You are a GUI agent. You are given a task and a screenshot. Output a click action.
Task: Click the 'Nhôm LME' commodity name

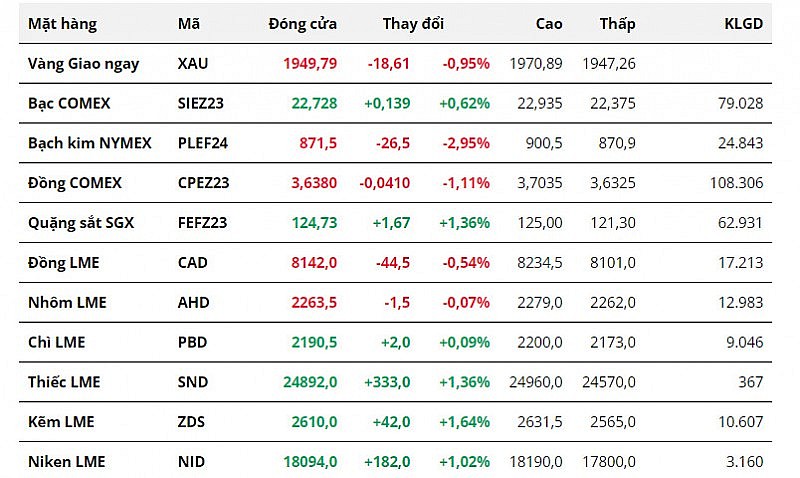coord(66,303)
